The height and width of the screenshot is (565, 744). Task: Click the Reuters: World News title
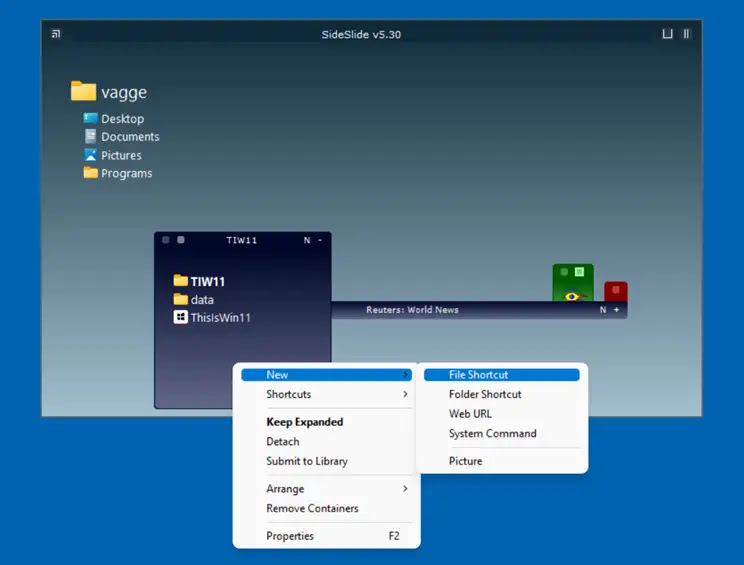(412, 310)
